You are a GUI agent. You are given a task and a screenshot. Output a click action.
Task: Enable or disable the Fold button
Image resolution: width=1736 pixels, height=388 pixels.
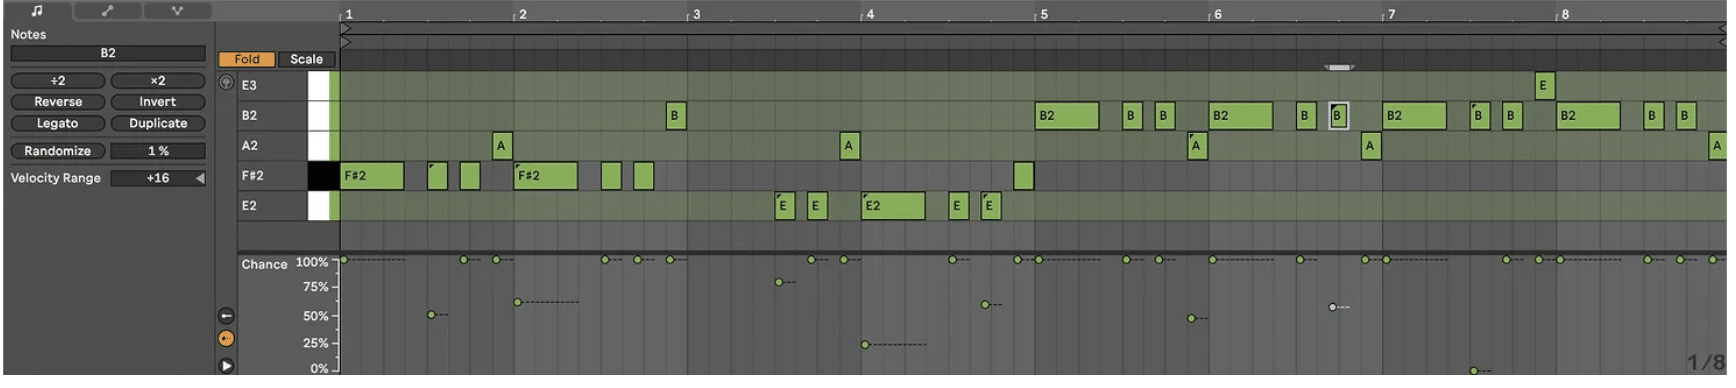pyautogui.click(x=247, y=59)
